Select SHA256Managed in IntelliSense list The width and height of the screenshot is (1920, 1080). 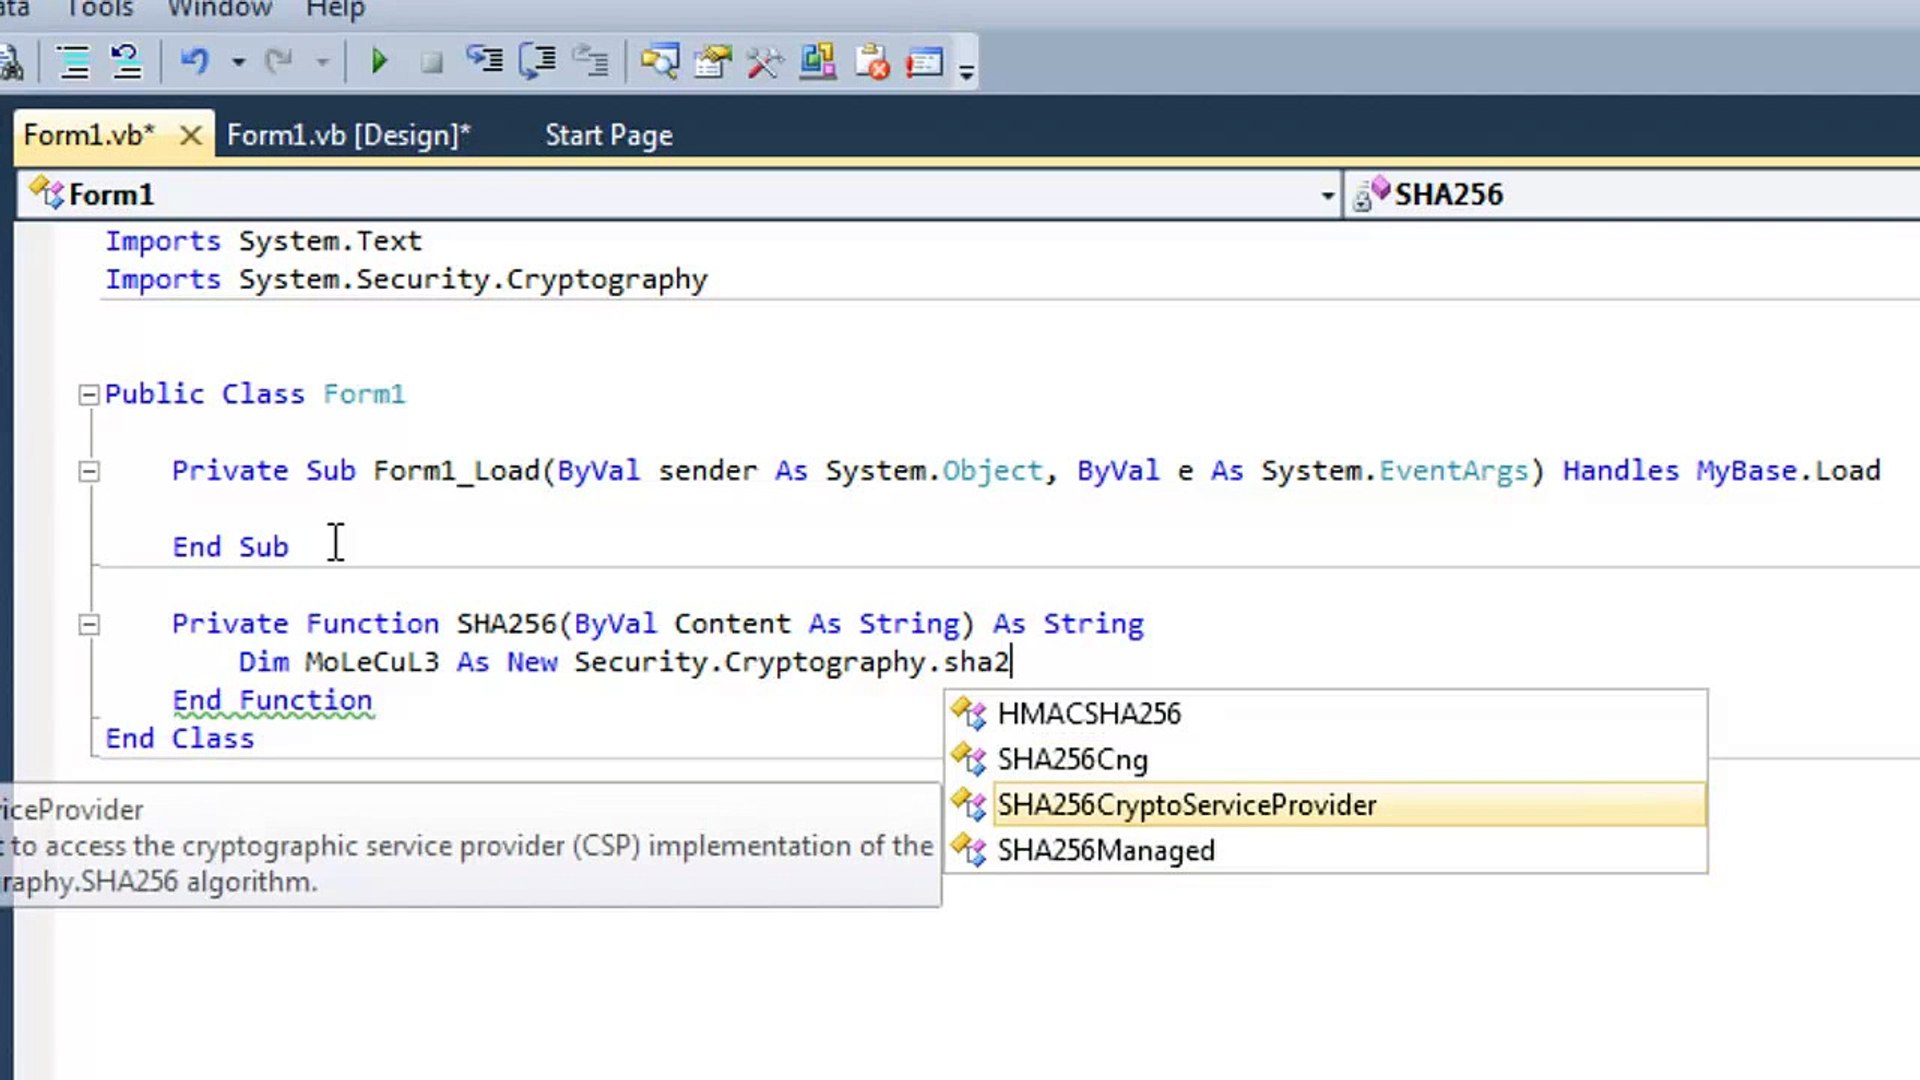pyautogui.click(x=1326, y=851)
